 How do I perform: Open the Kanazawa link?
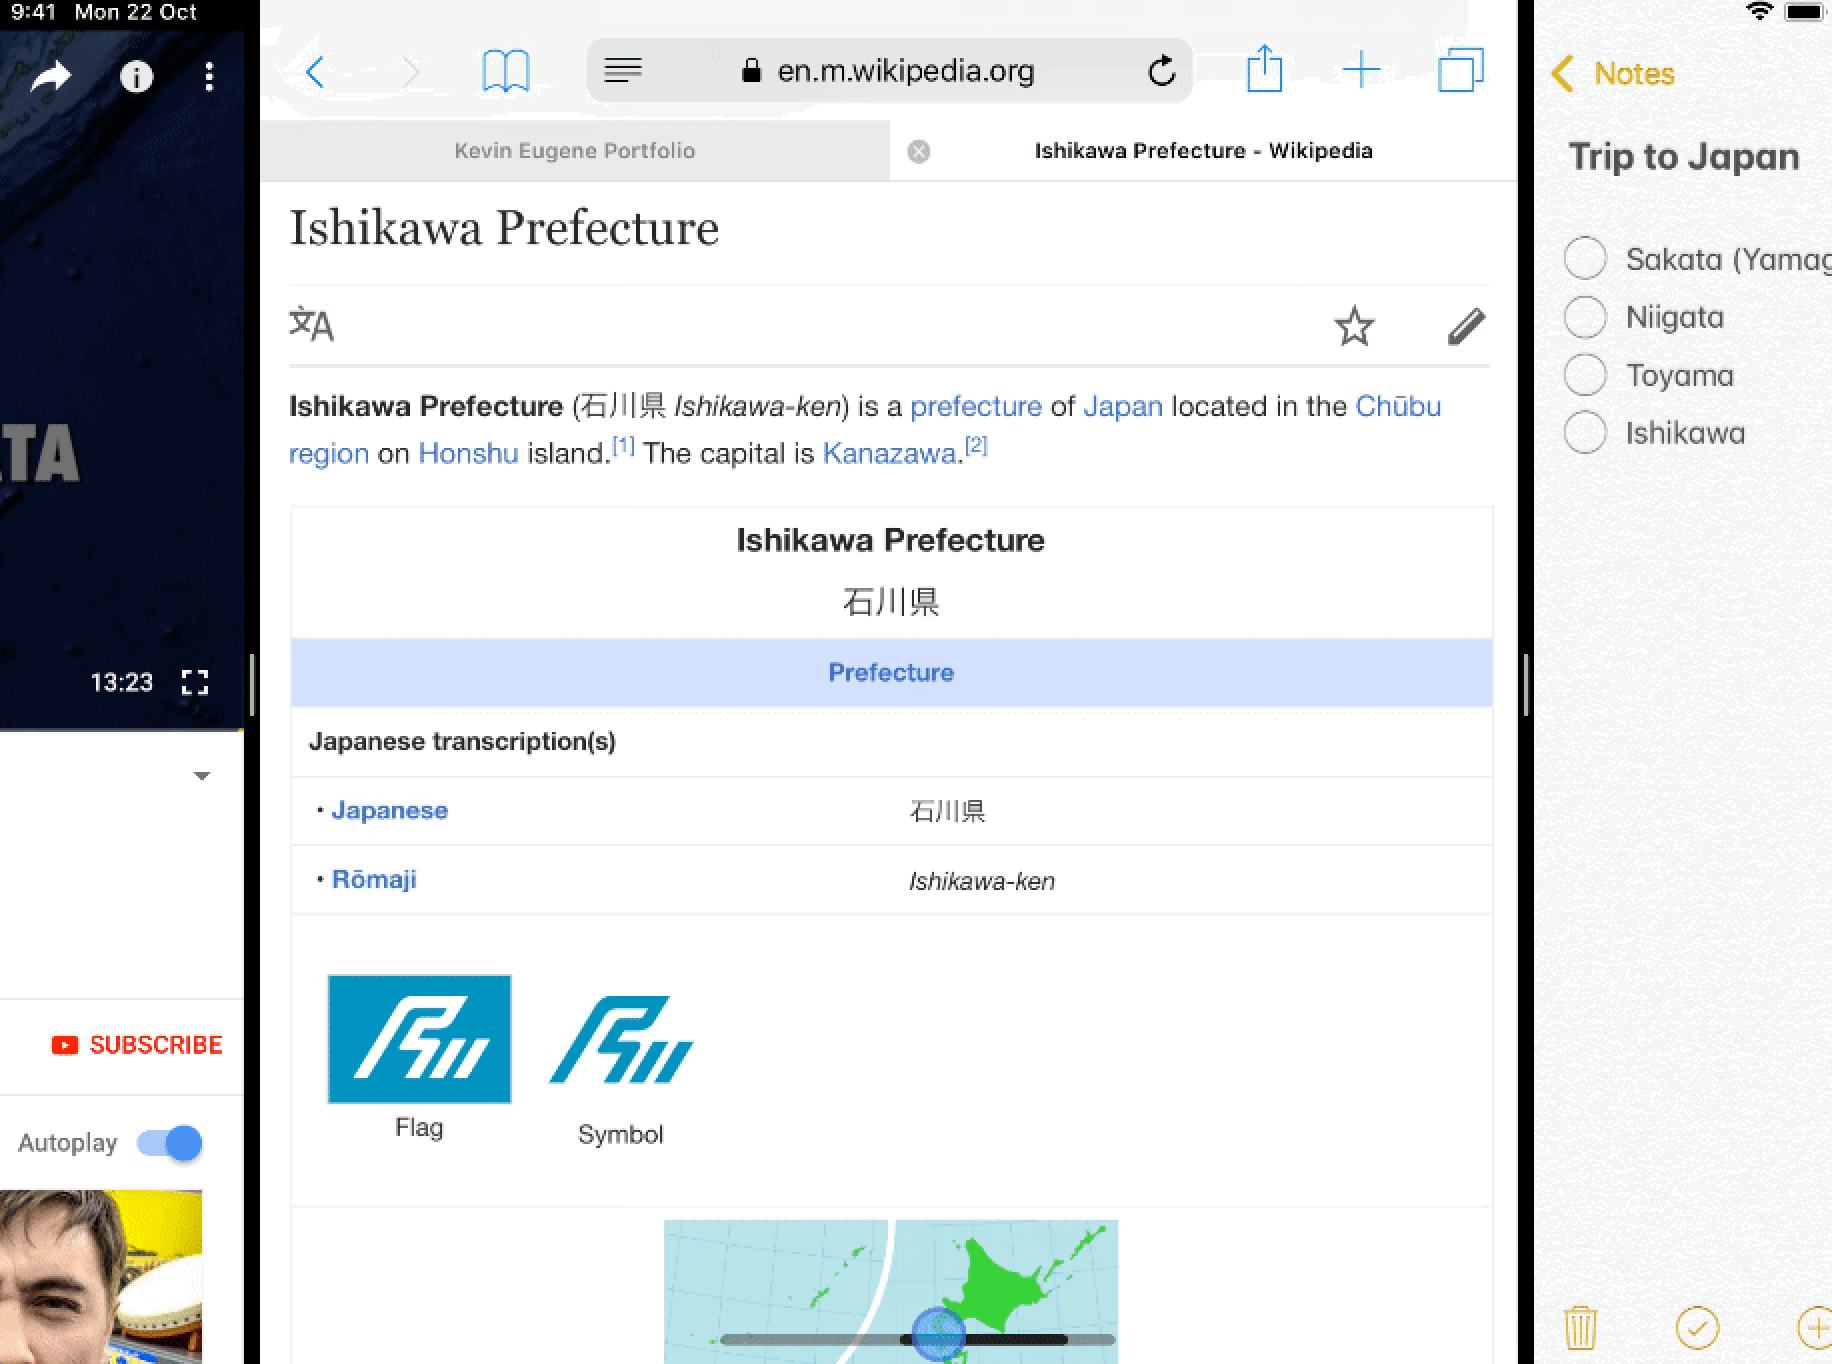pyautogui.click(x=889, y=453)
